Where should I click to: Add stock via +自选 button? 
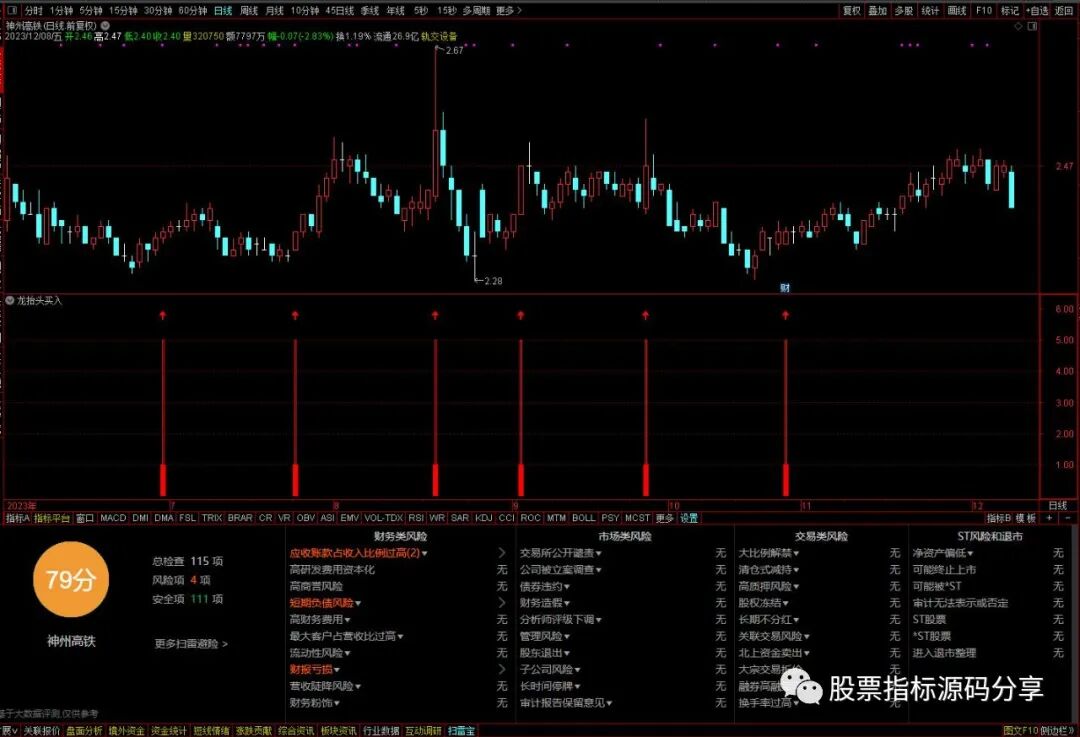click(1037, 10)
